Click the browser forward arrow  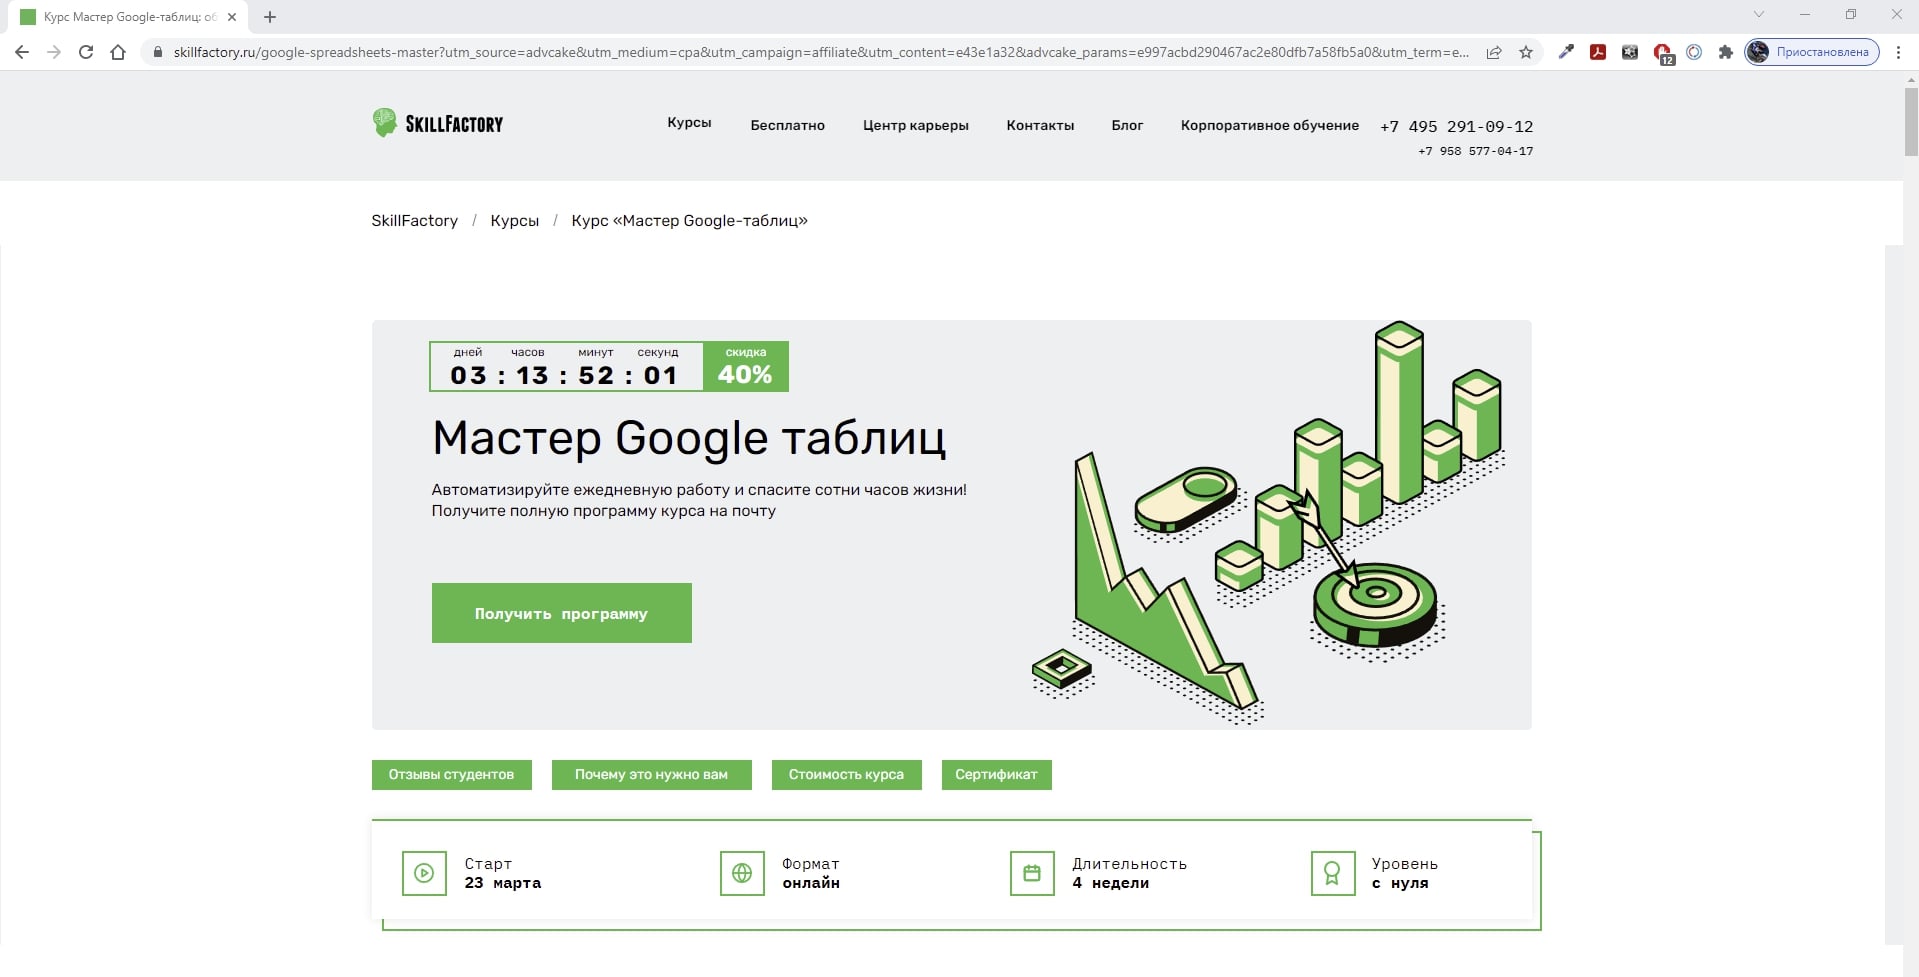(54, 52)
